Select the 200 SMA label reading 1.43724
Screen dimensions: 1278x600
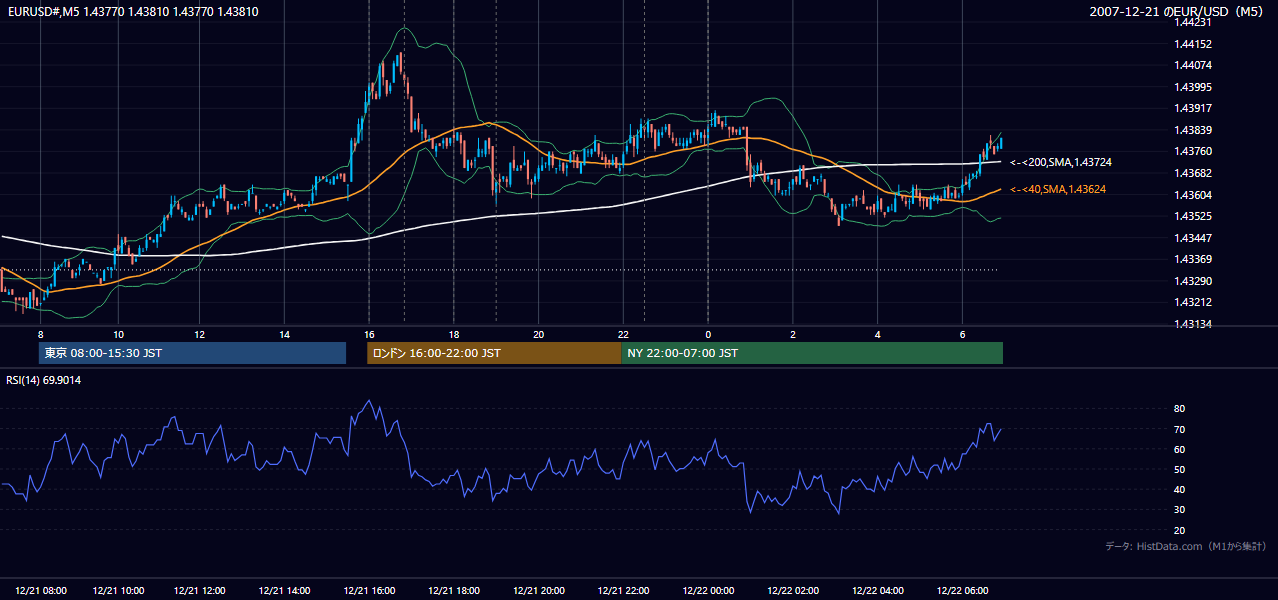(1061, 162)
